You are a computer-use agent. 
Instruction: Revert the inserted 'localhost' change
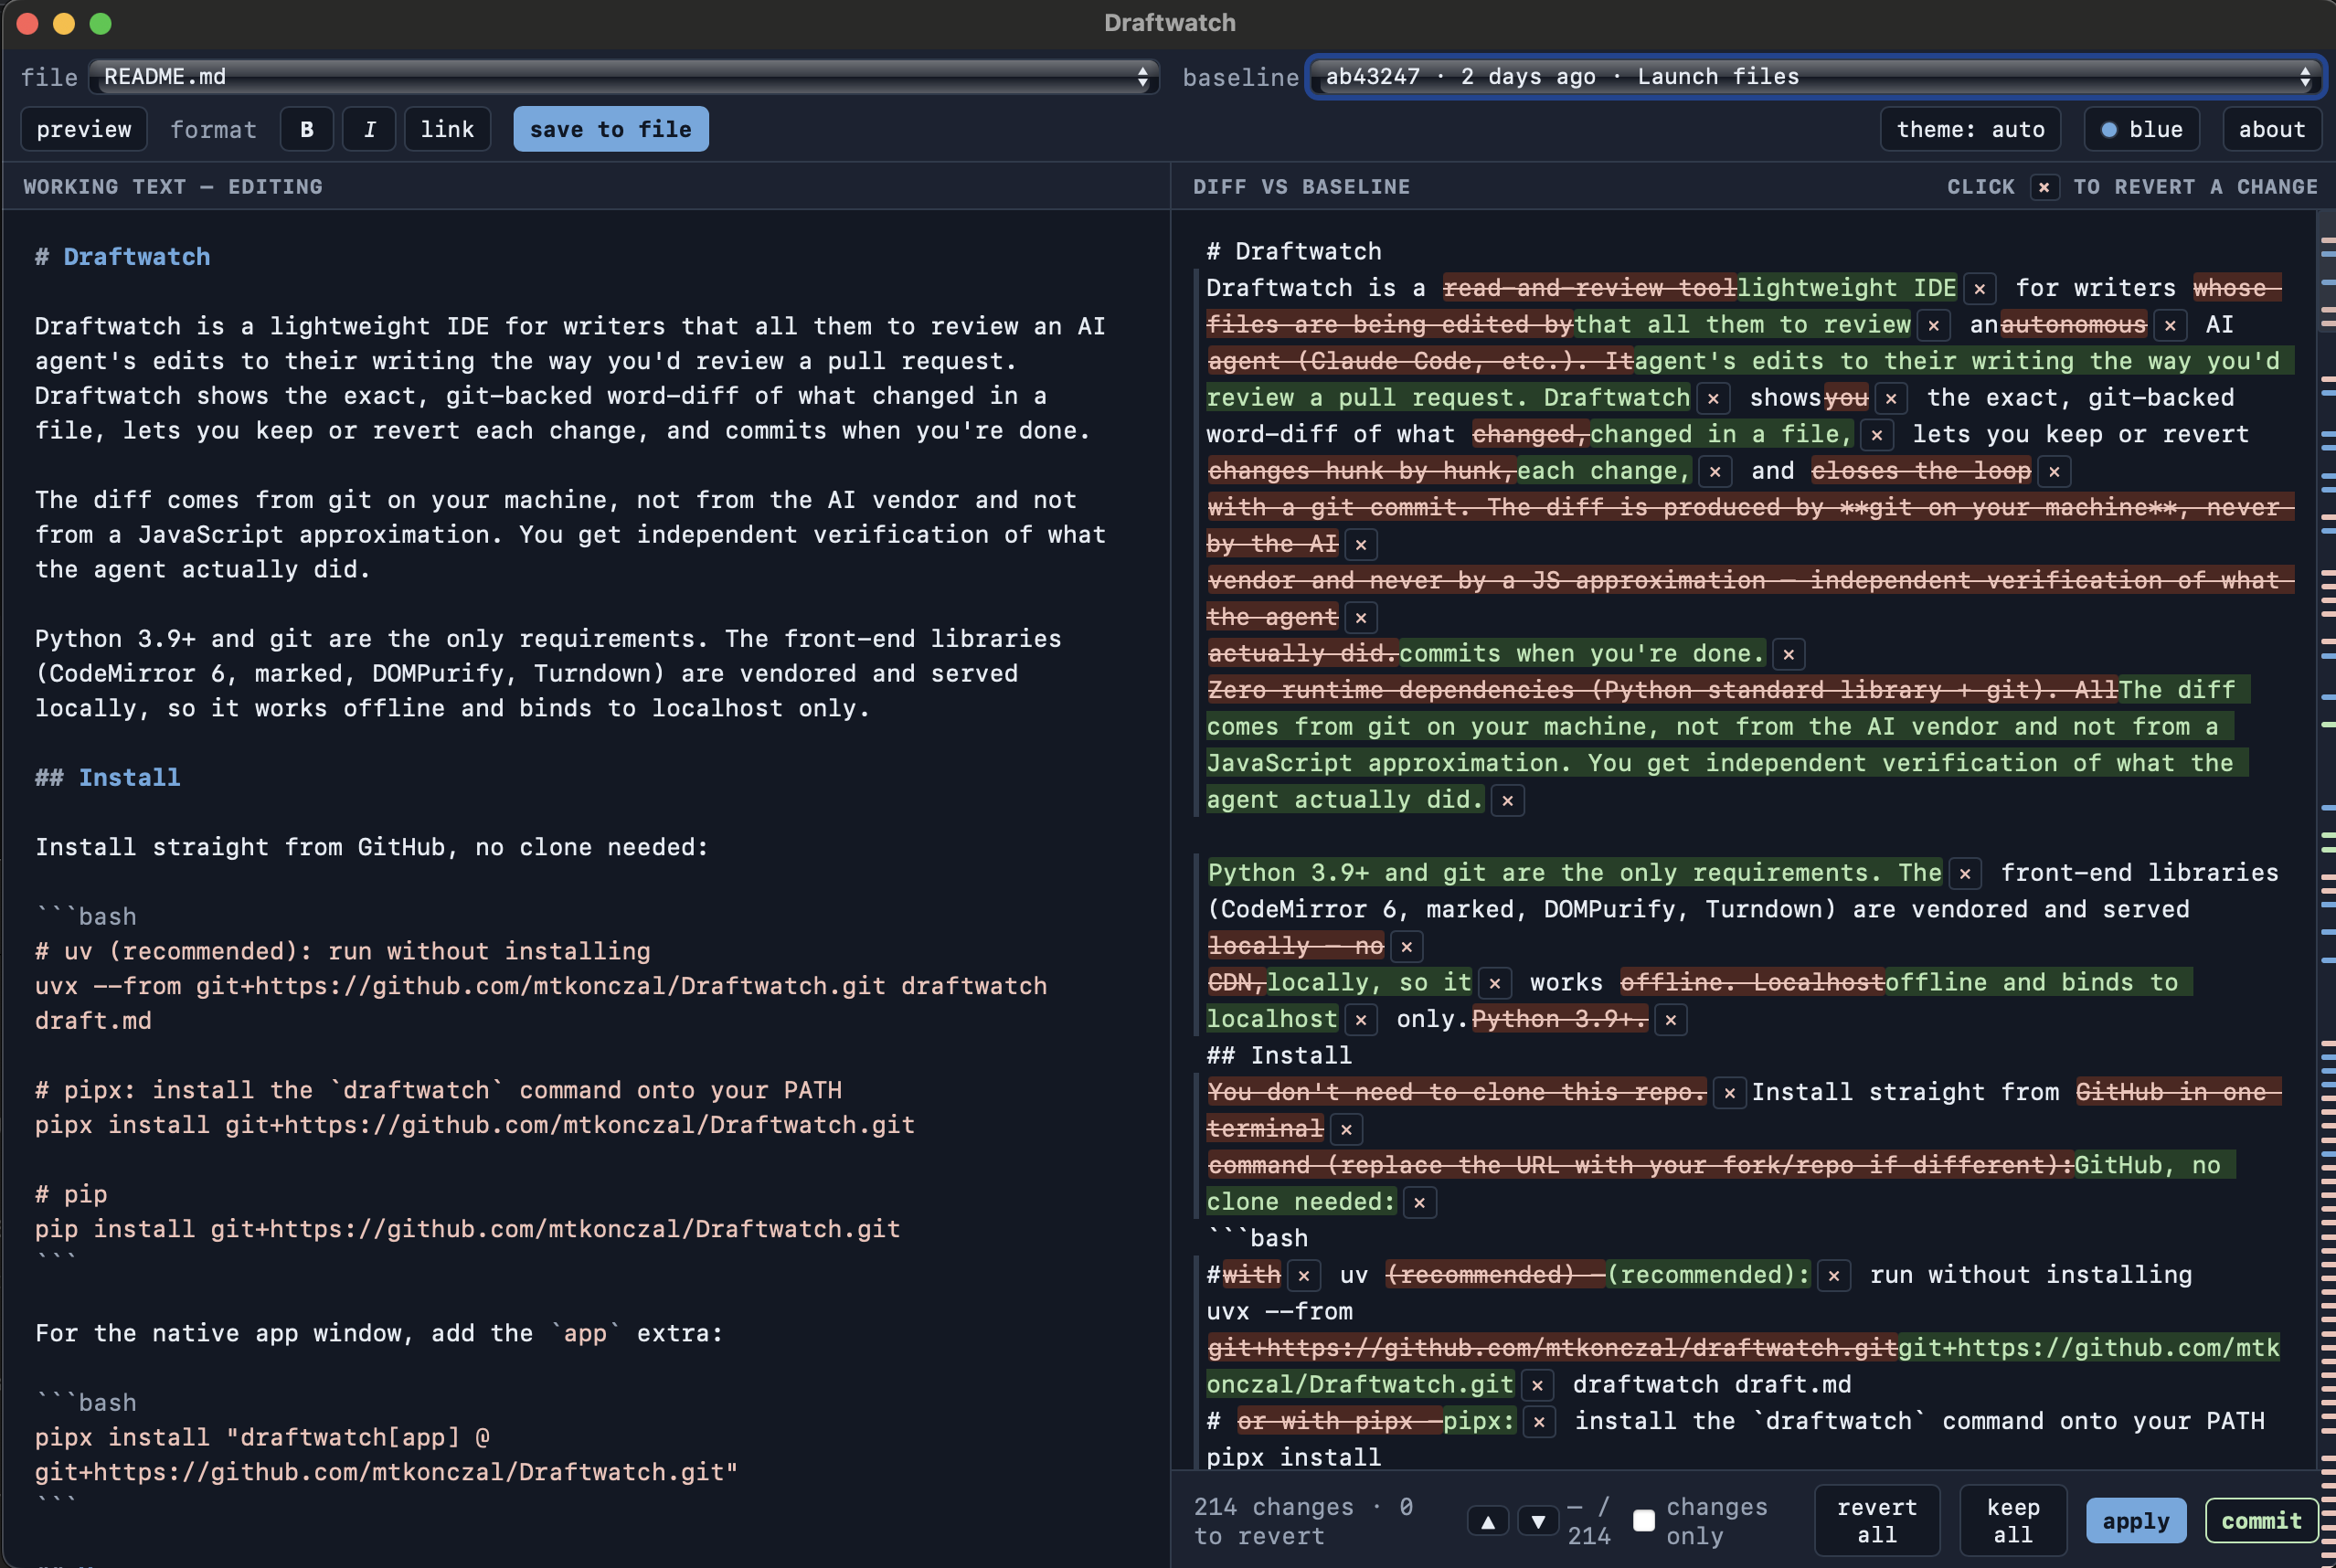click(1360, 1020)
